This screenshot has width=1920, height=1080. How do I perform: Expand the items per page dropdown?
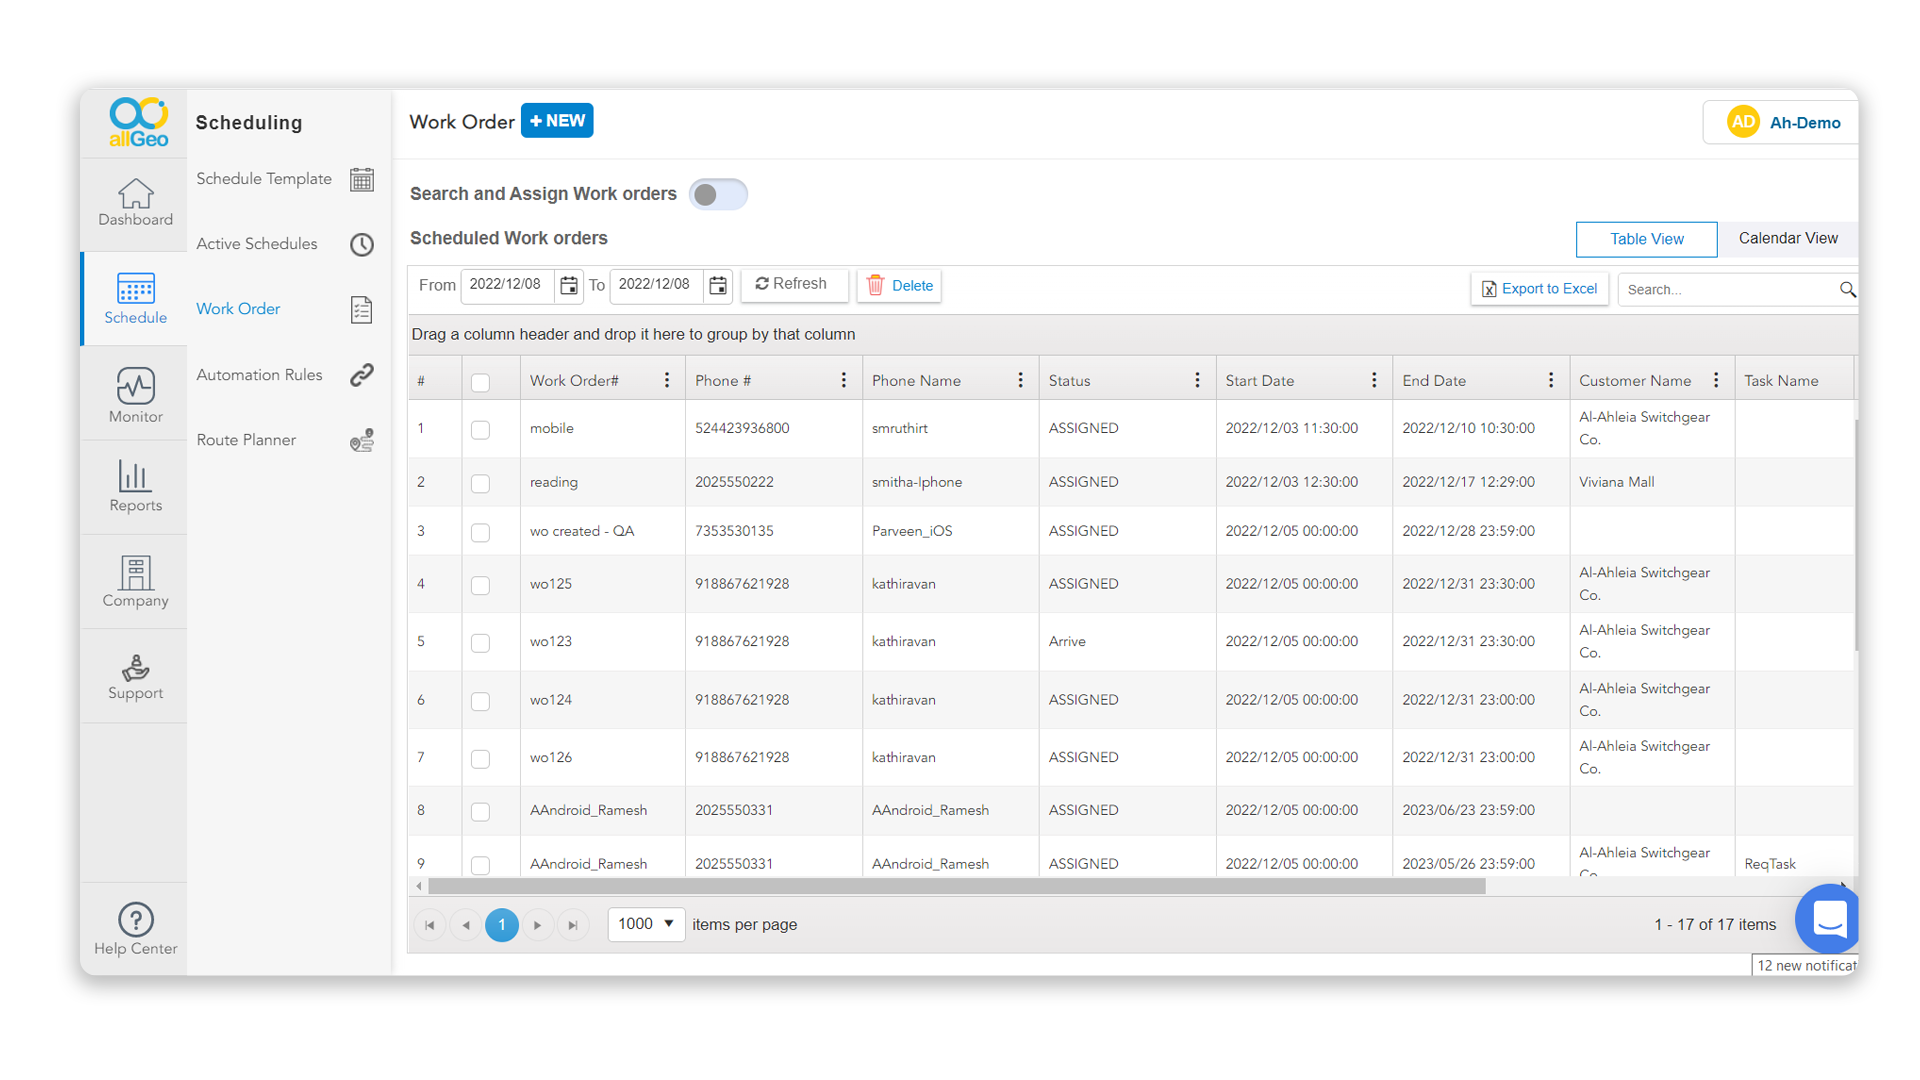(x=646, y=924)
